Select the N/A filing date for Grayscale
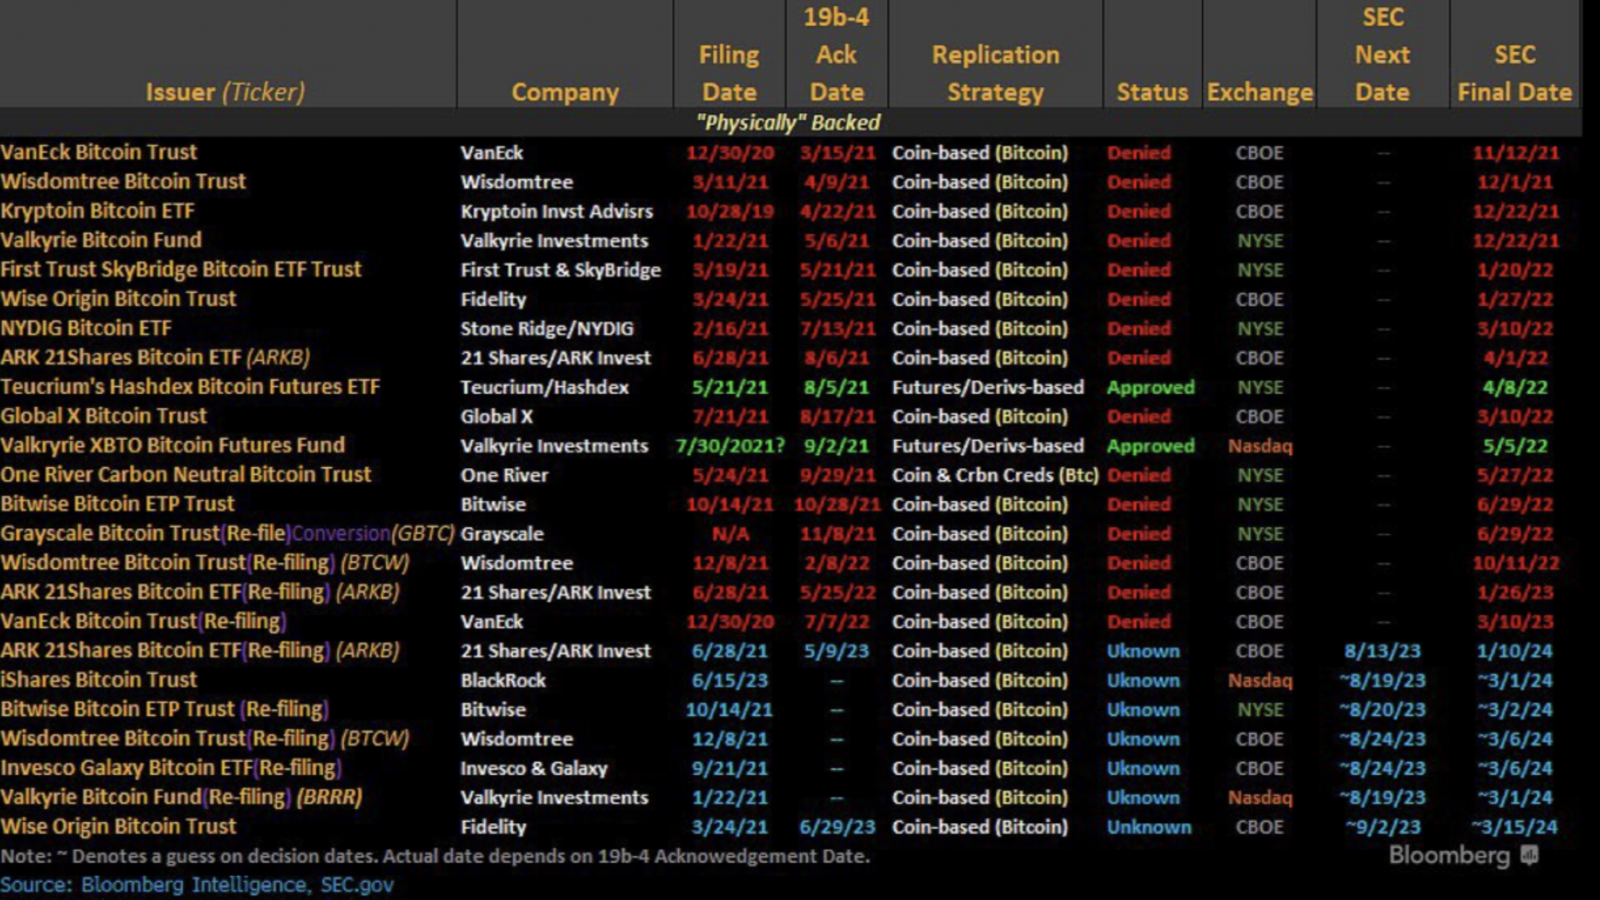 pos(729,533)
